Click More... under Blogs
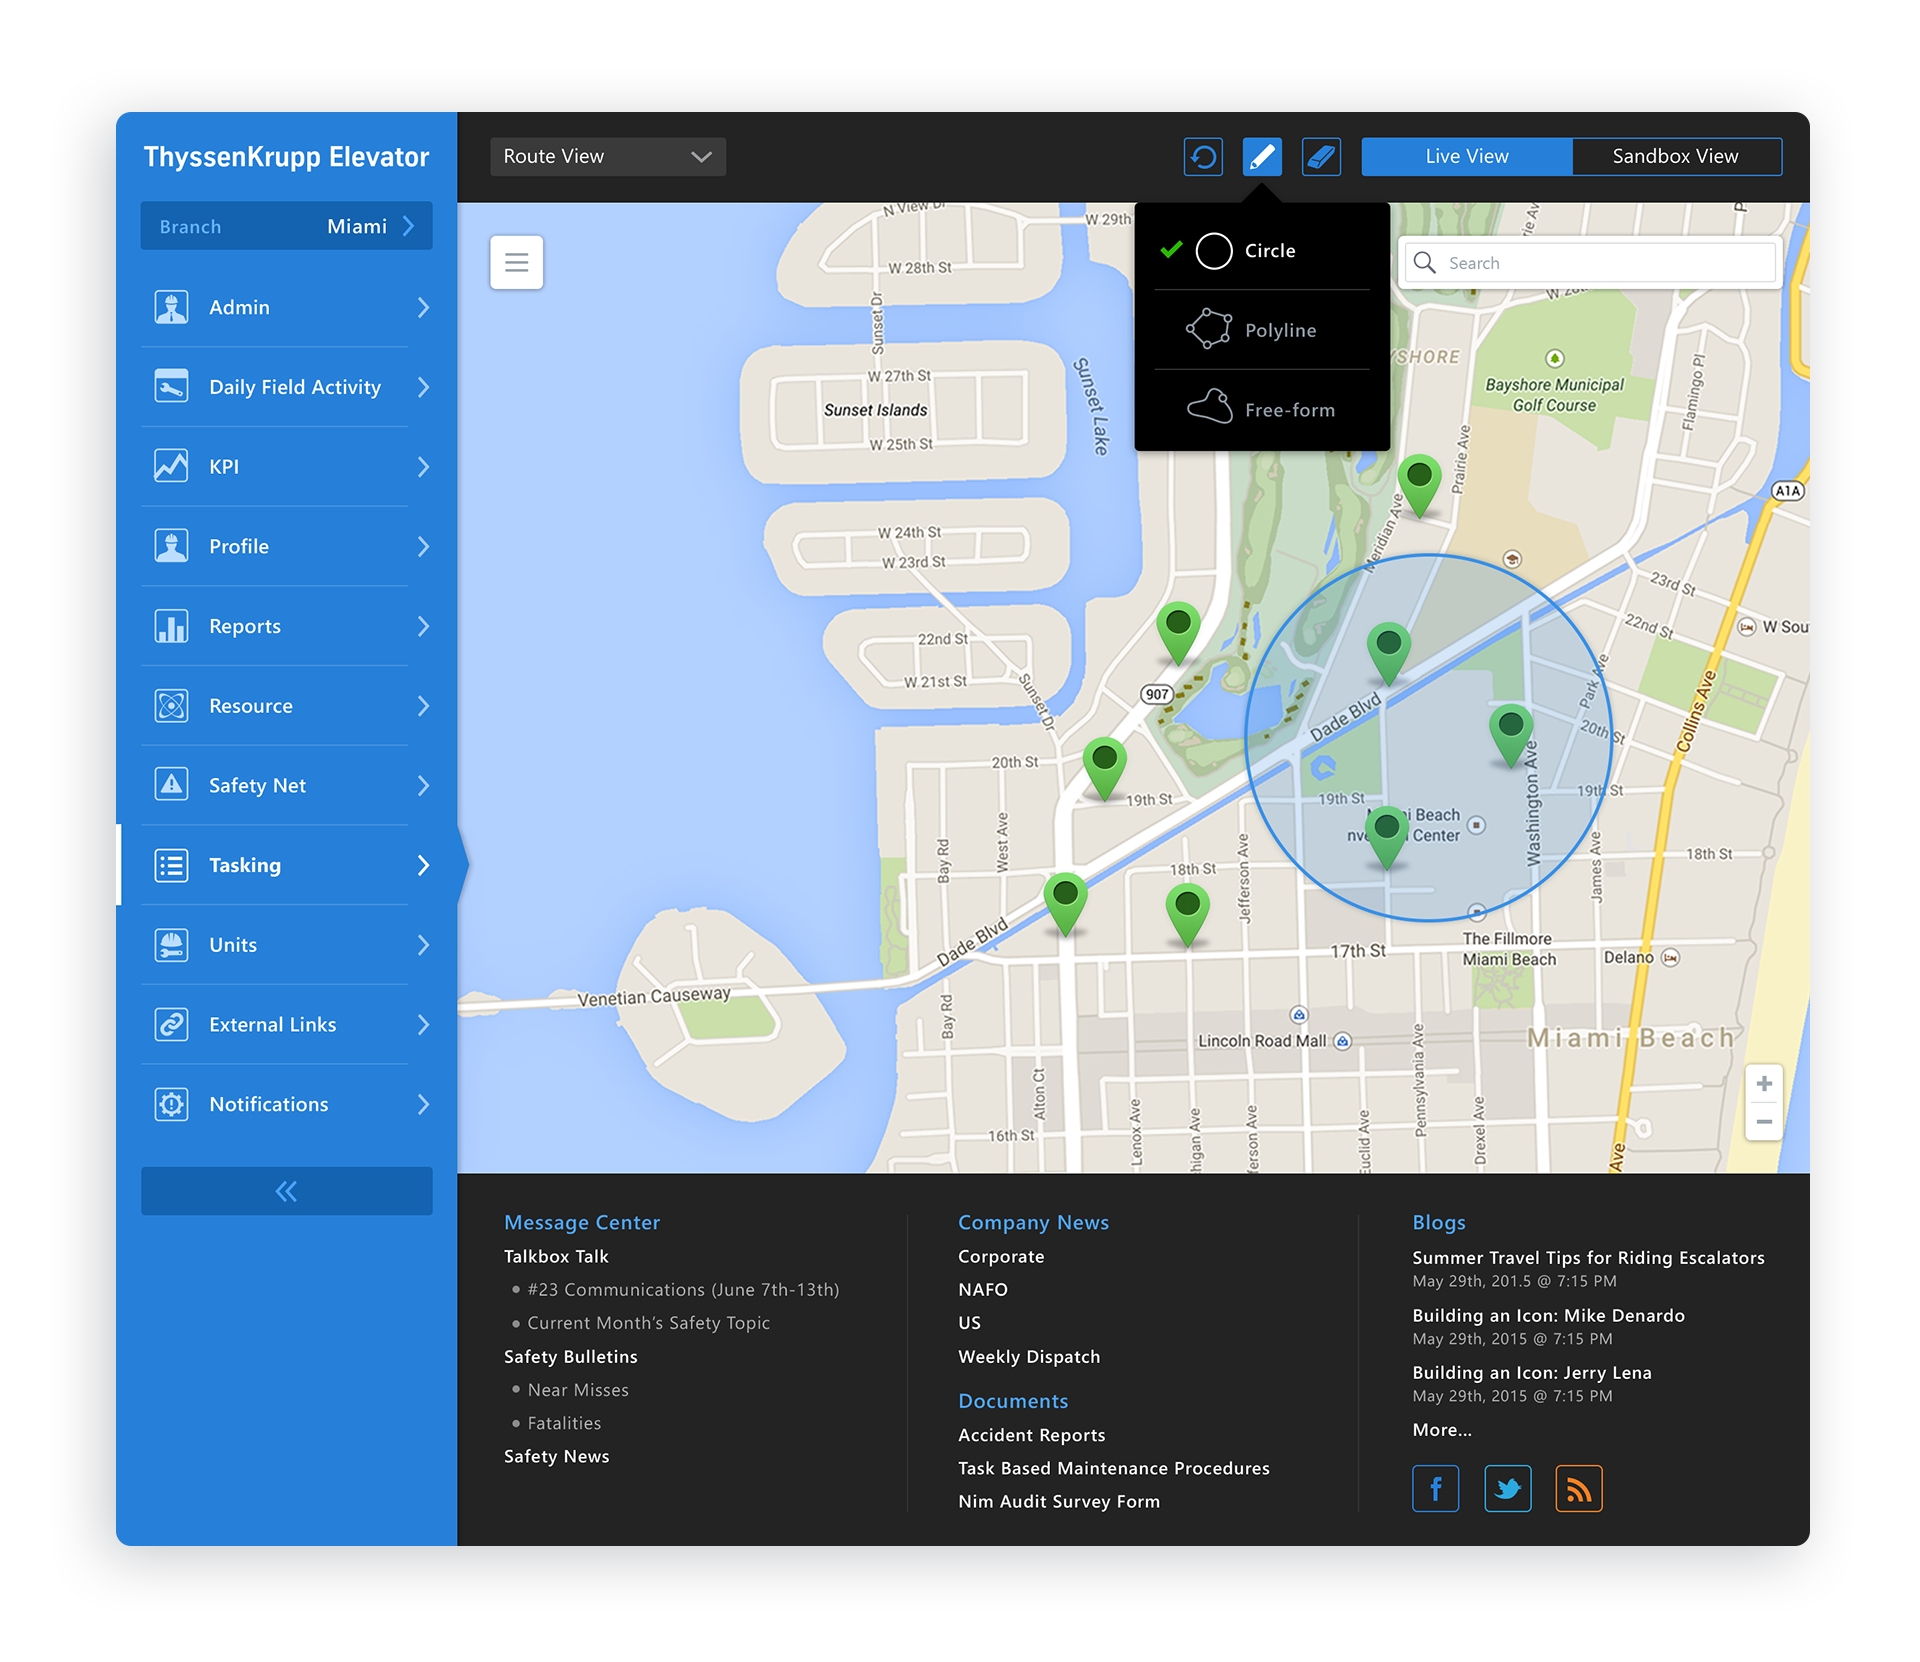This screenshot has height=1662, width=1920. [1442, 1430]
